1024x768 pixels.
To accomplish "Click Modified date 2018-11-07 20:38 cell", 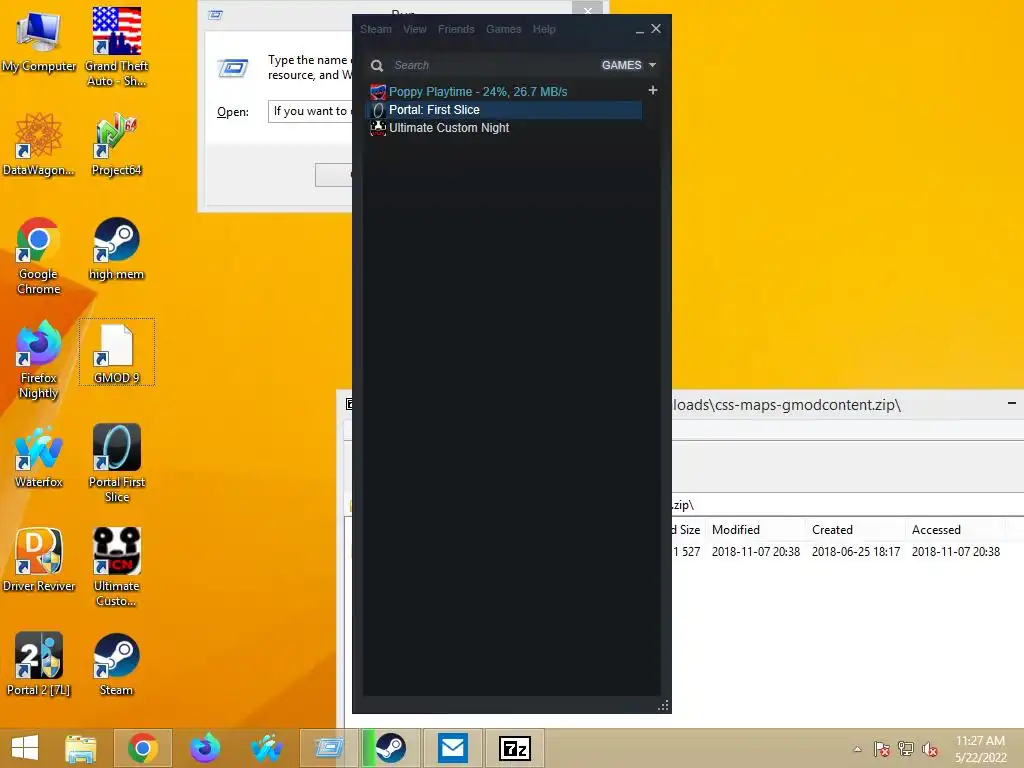I will coord(756,552).
